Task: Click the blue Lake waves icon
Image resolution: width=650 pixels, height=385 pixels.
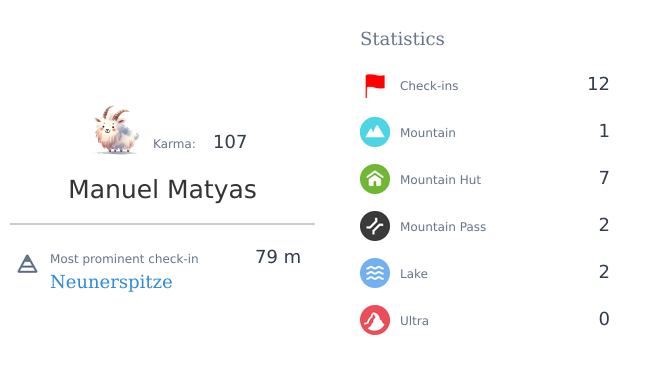Action: pyautogui.click(x=375, y=273)
